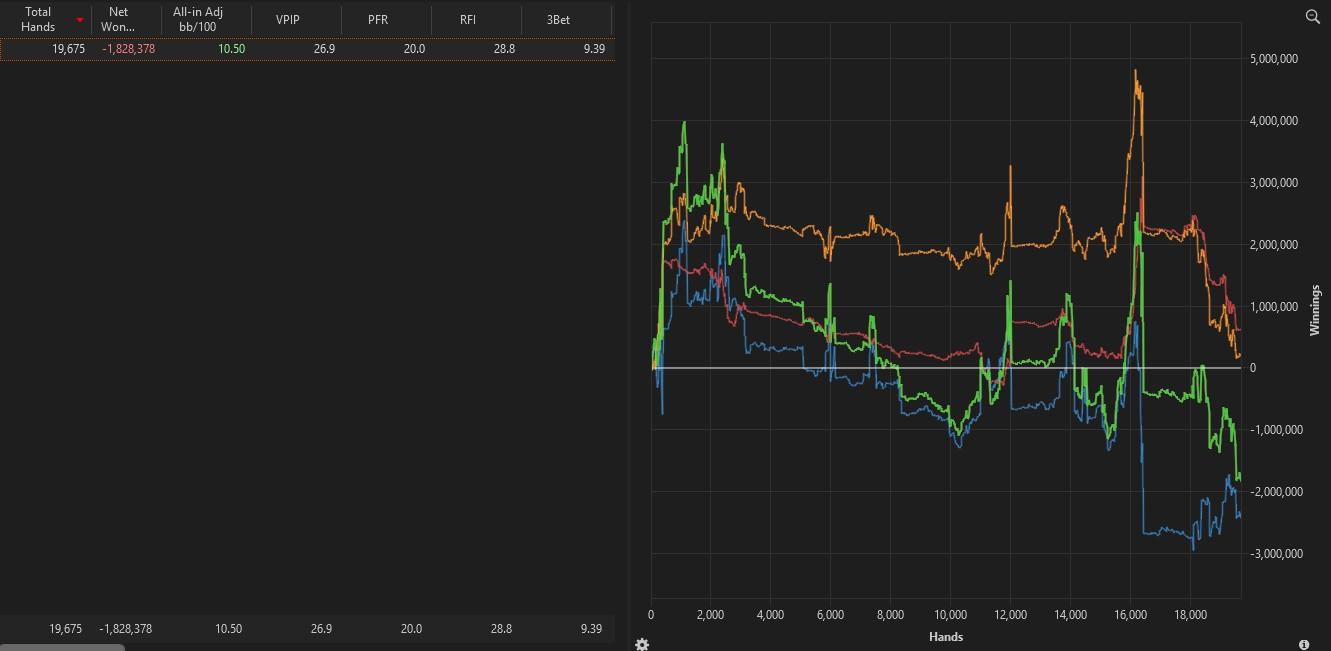
Task: Click the green 10.50 bb/100 value
Action: (231, 48)
